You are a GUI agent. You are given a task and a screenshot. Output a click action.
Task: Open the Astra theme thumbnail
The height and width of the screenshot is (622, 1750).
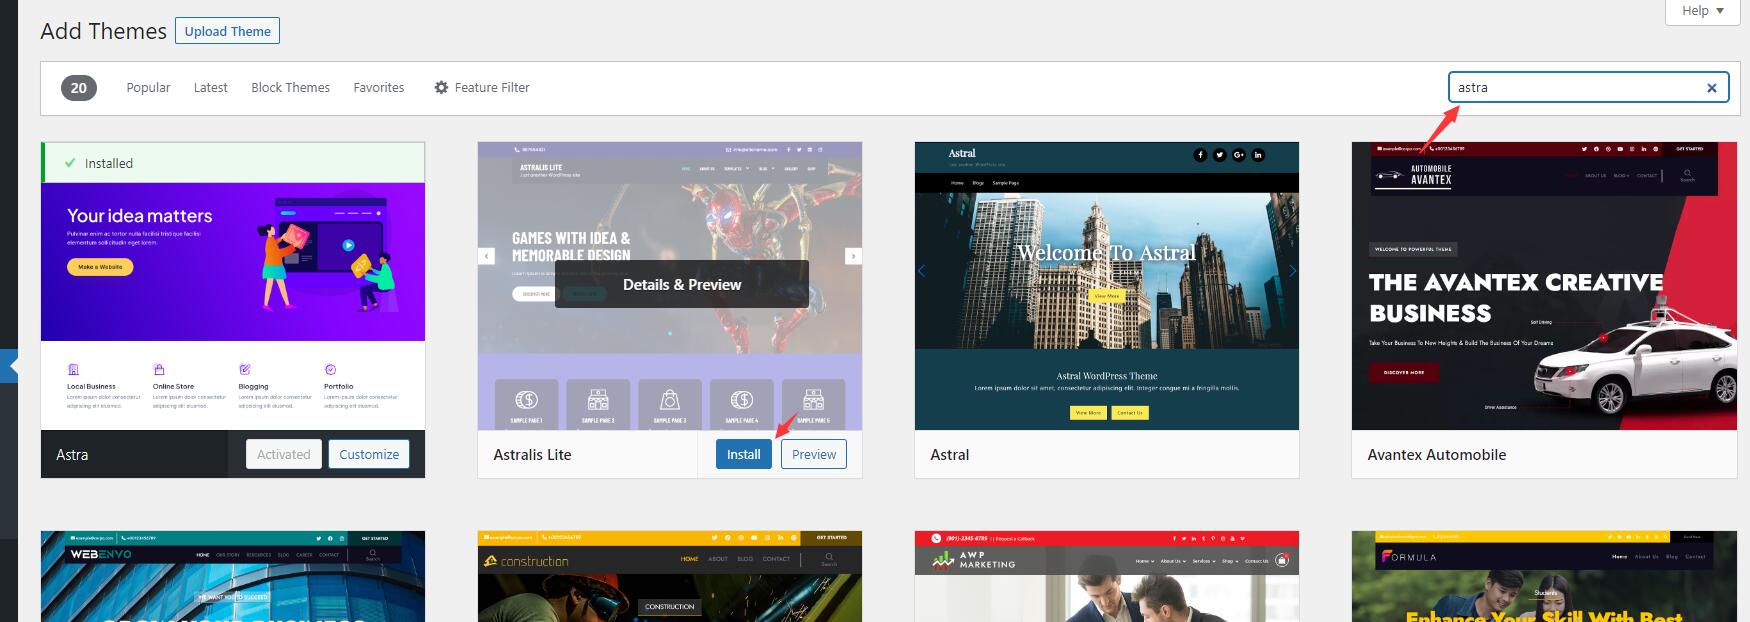point(233,306)
